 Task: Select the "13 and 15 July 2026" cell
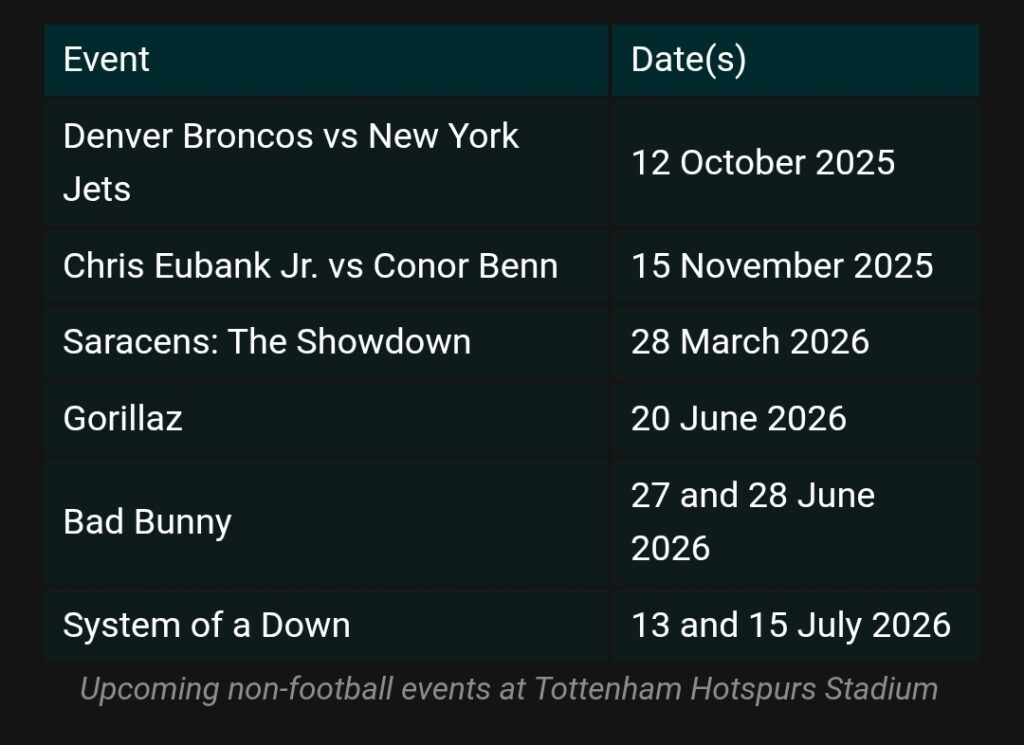click(x=790, y=626)
